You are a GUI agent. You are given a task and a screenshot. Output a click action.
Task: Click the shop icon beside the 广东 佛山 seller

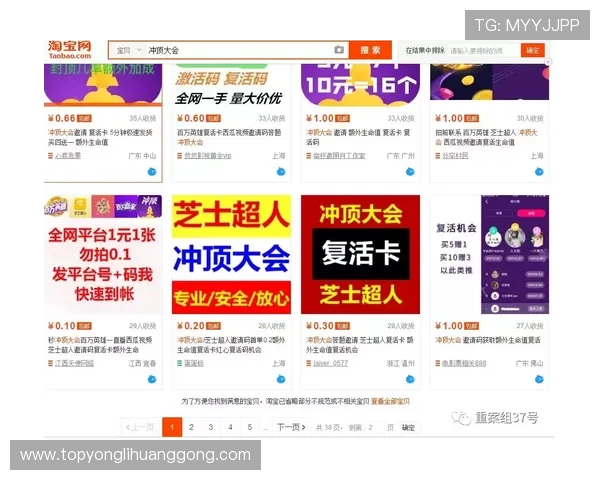438,363
